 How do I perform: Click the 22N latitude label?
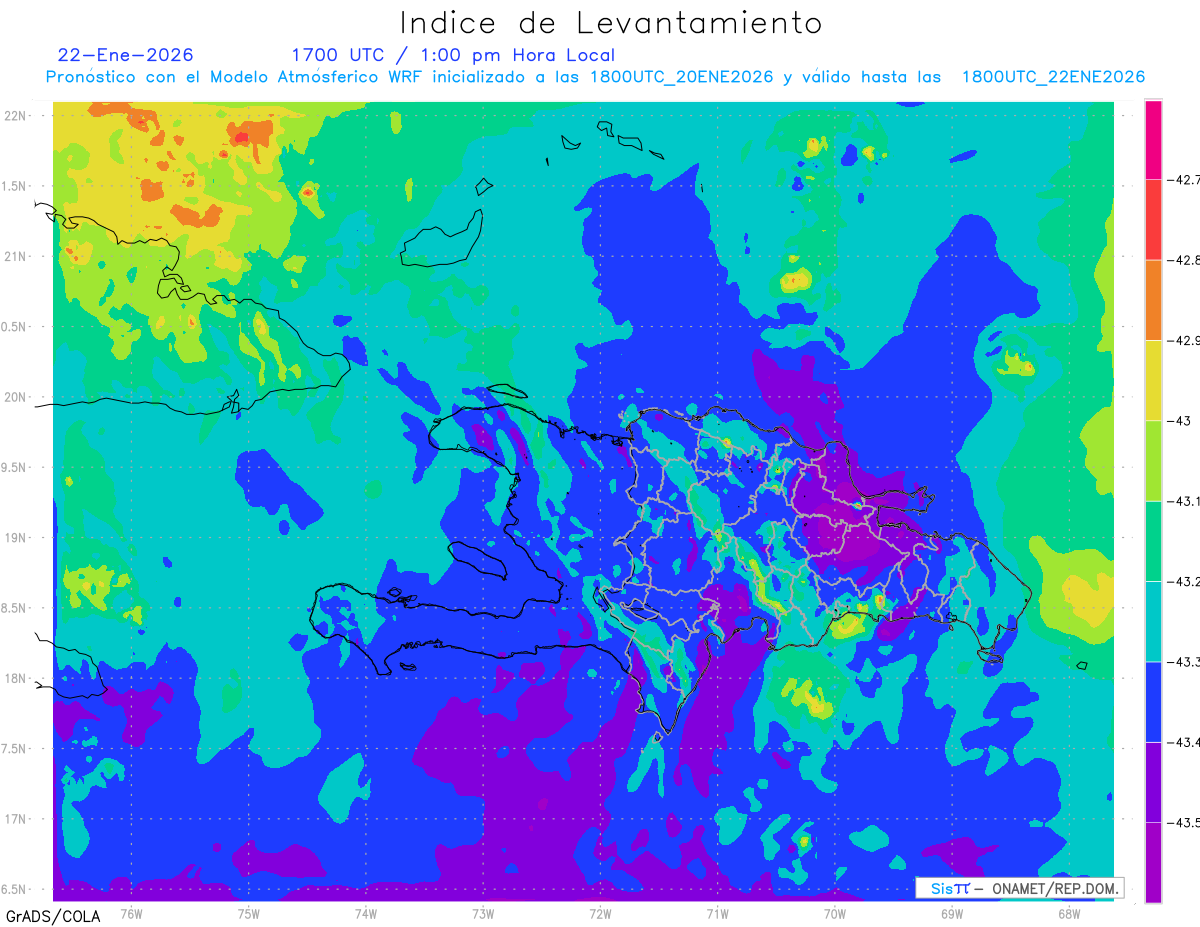pos(15,115)
